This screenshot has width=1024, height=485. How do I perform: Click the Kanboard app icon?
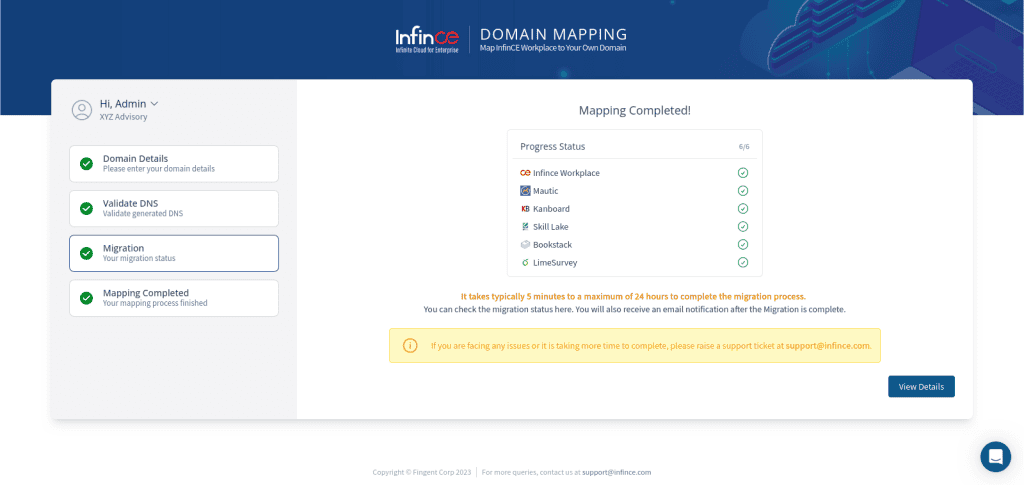point(525,209)
